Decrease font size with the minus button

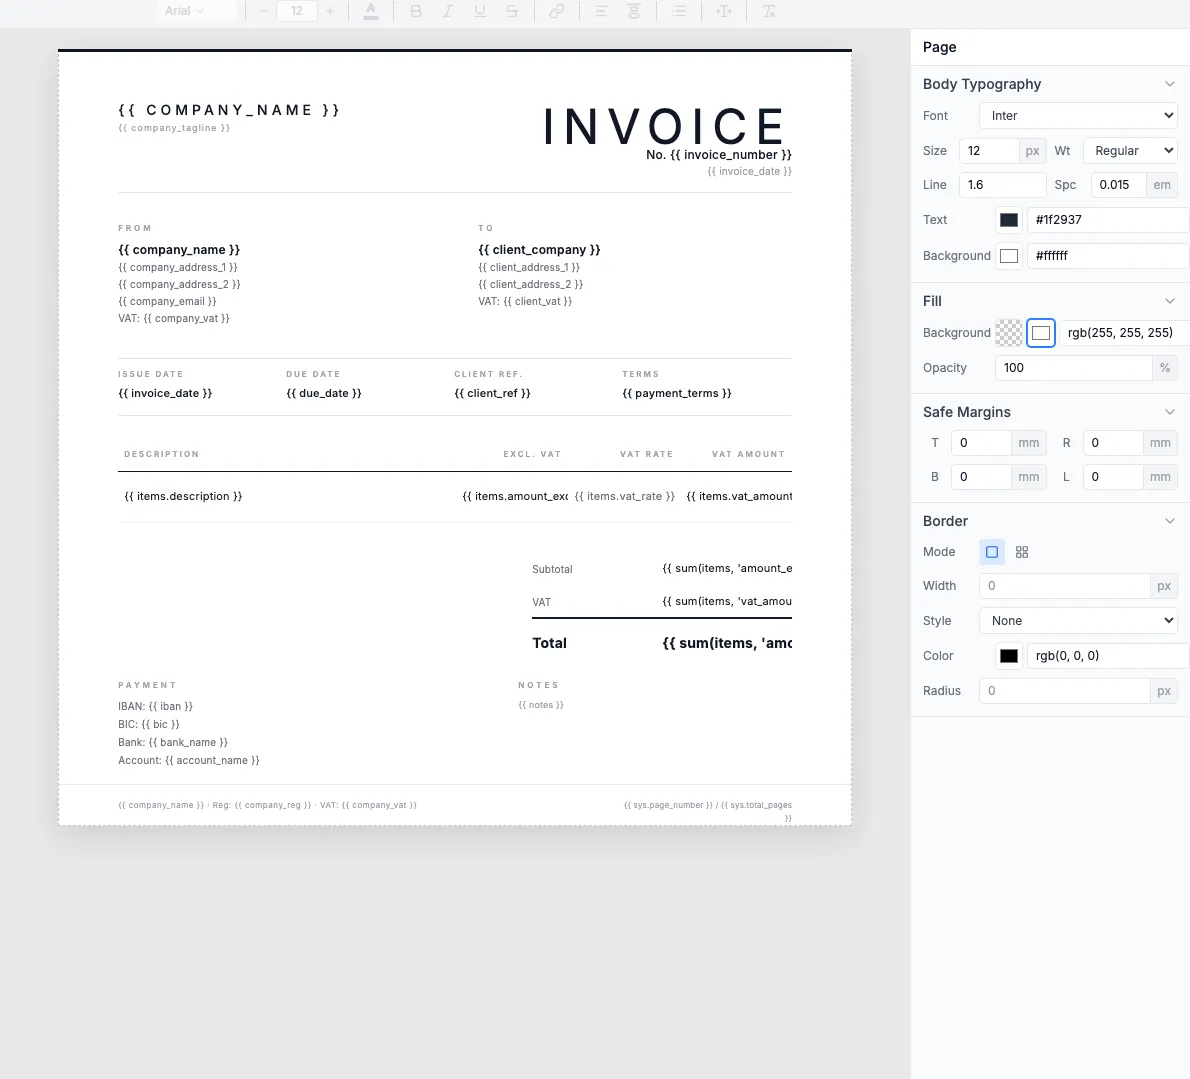click(x=263, y=11)
